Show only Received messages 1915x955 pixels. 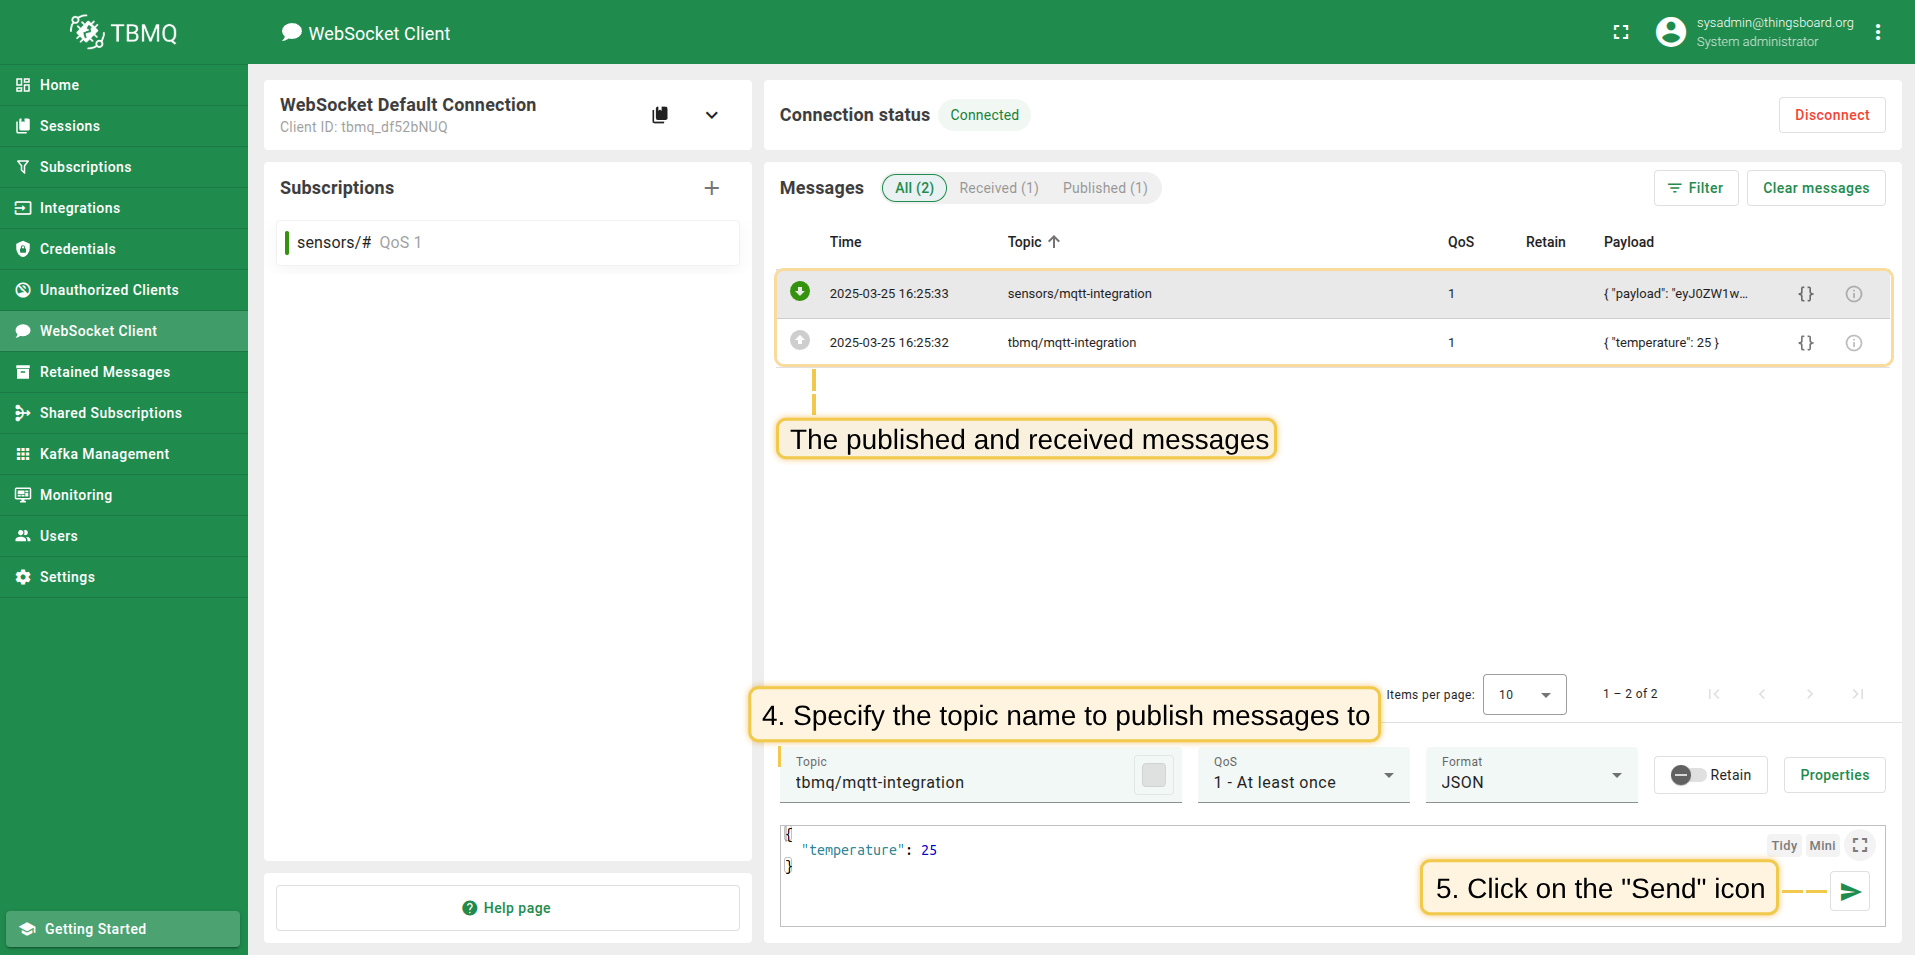coord(998,188)
